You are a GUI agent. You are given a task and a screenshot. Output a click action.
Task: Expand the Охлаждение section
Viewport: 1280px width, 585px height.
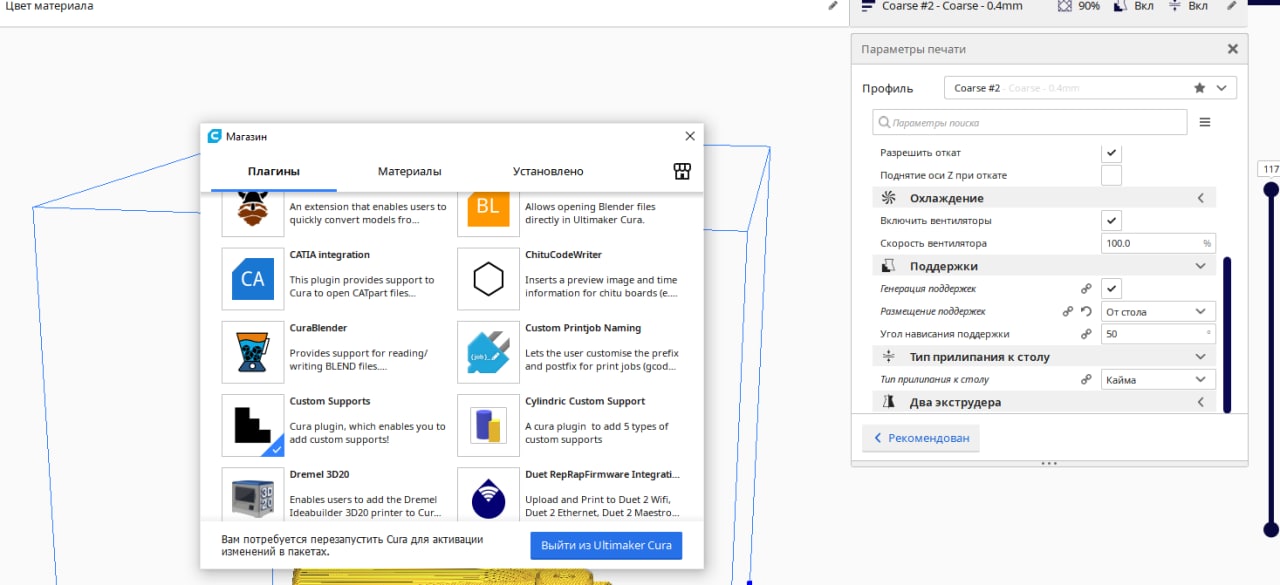[1044, 198]
